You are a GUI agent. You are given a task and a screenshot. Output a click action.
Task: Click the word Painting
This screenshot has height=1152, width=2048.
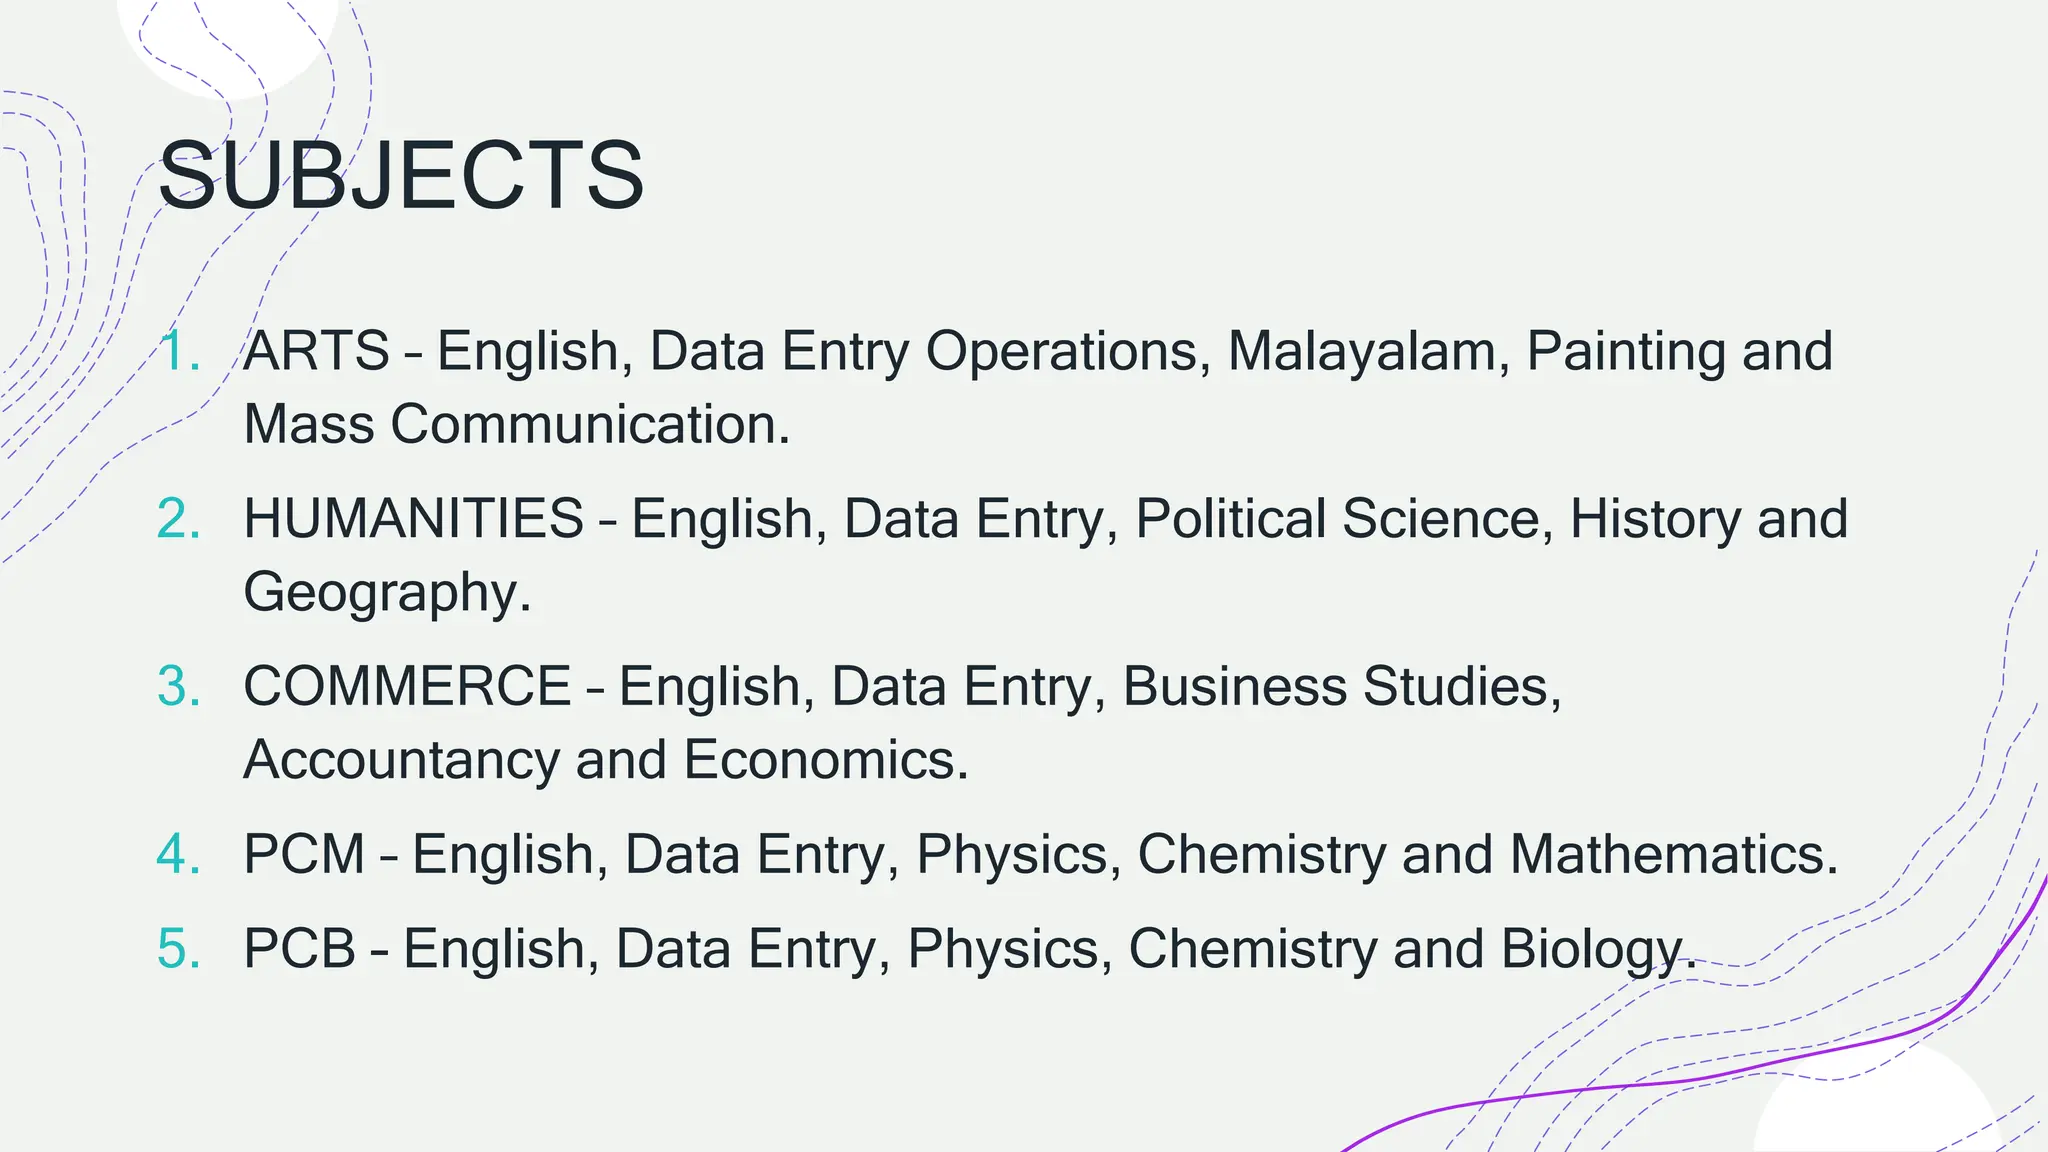(x=1625, y=352)
